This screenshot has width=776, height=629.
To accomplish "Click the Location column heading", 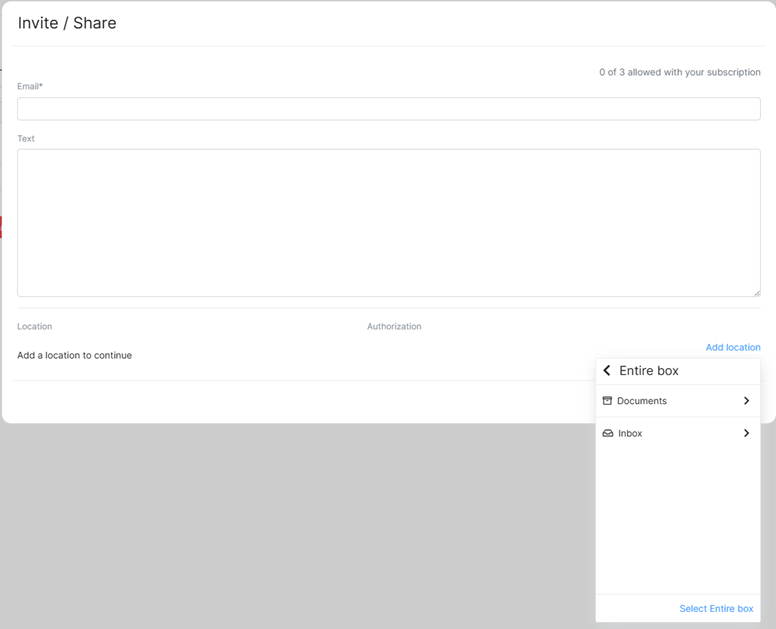I will [35, 326].
